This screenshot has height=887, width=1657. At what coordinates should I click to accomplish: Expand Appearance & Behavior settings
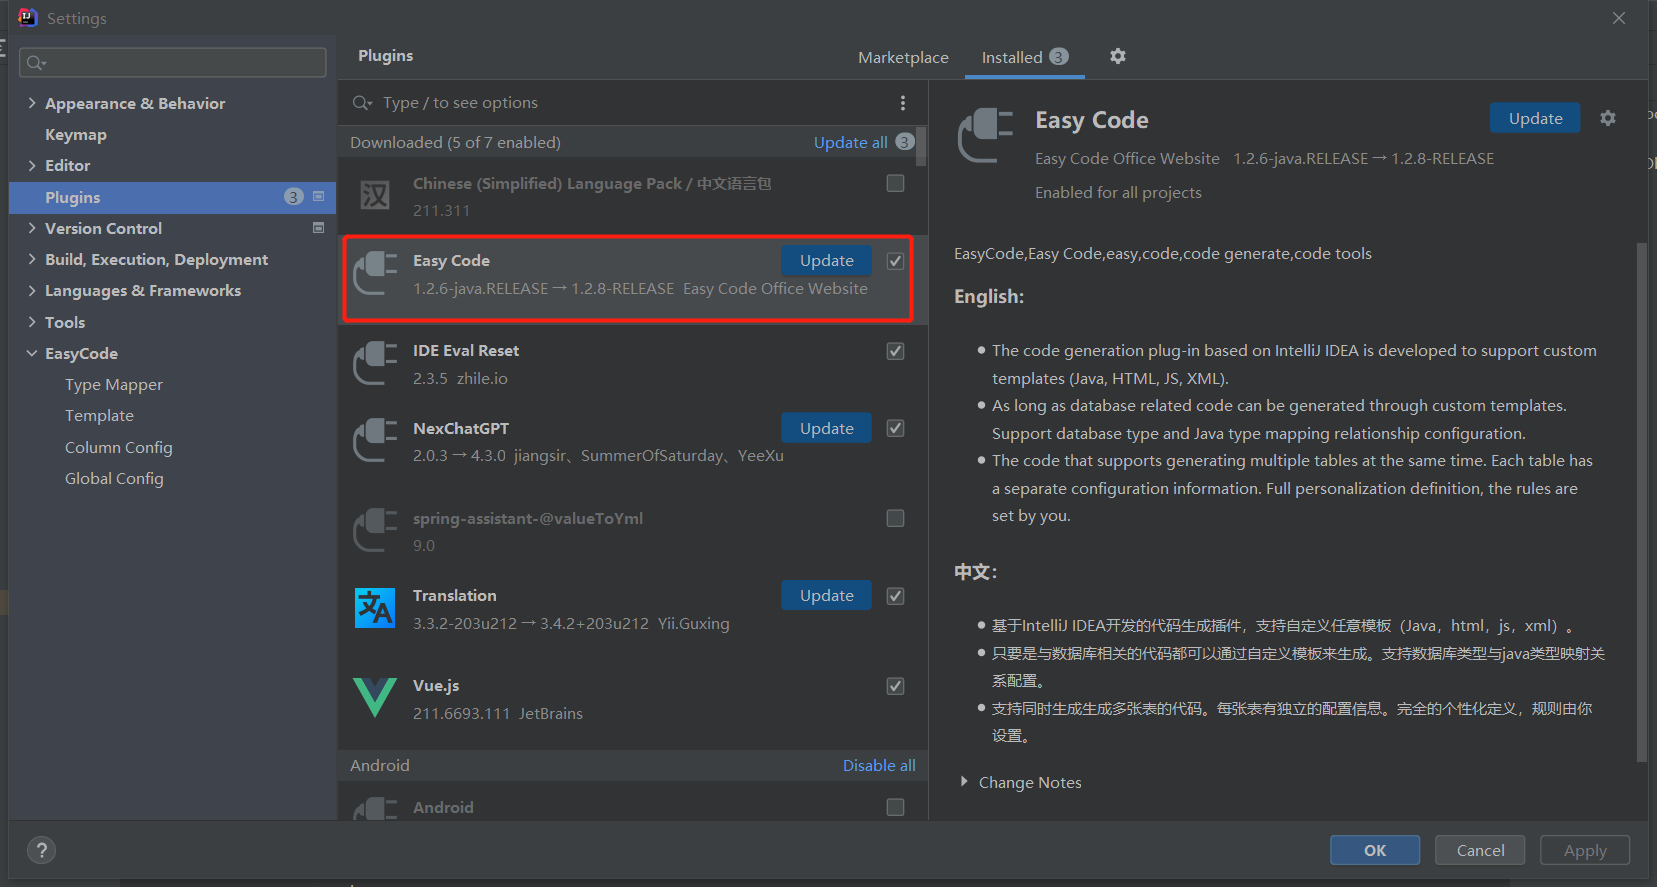(32, 103)
